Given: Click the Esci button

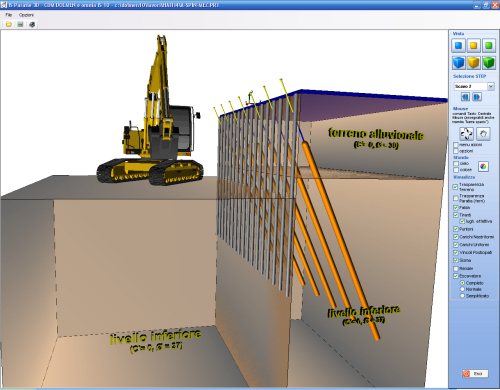Looking at the screenshot, I should click(x=475, y=374).
